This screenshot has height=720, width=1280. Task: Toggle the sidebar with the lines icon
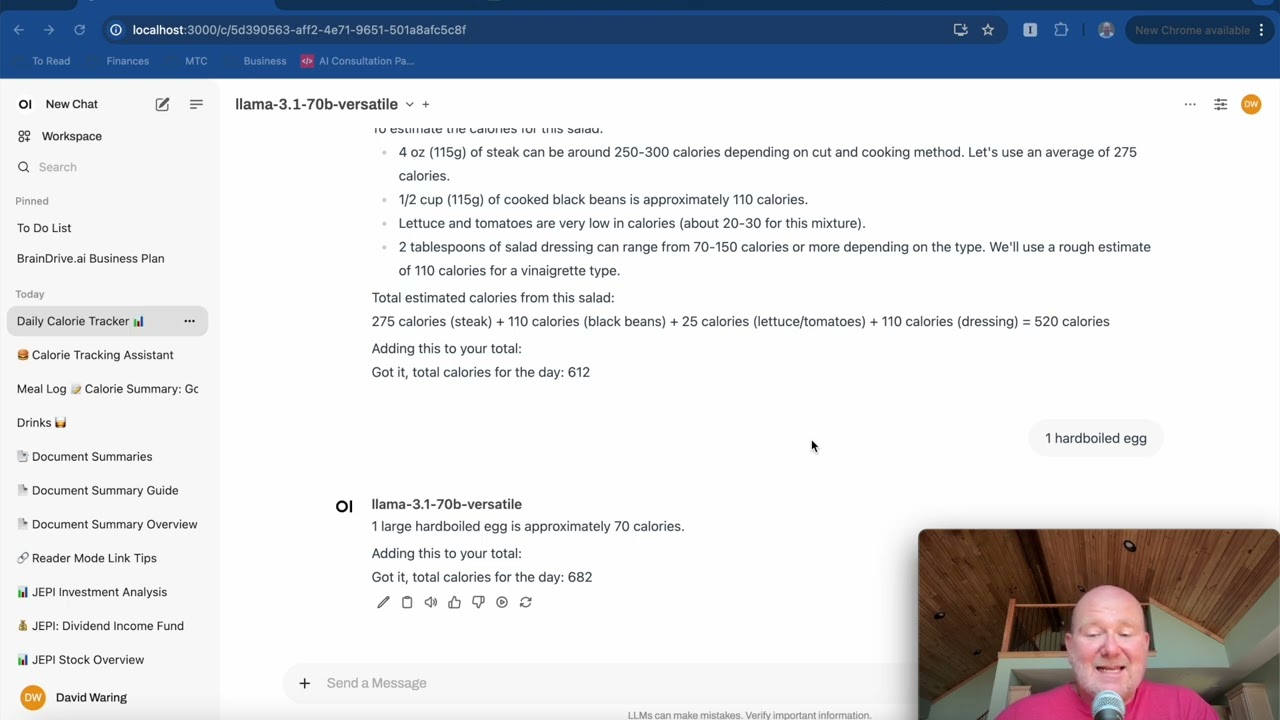196,104
